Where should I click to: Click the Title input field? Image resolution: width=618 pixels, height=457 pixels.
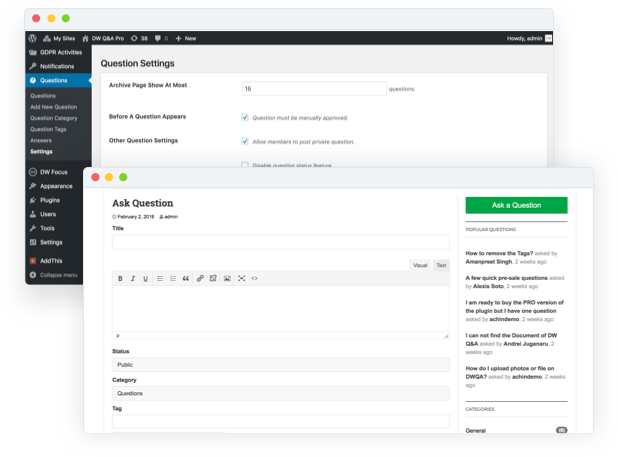[x=281, y=242]
